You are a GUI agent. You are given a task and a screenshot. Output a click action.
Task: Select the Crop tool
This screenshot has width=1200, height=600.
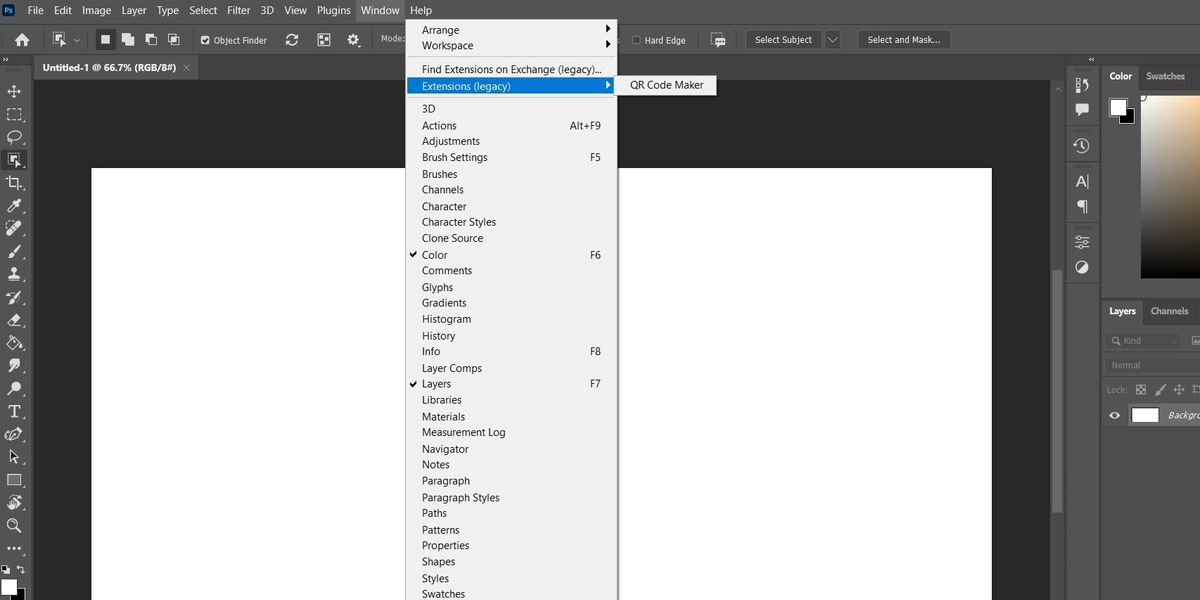(x=14, y=183)
